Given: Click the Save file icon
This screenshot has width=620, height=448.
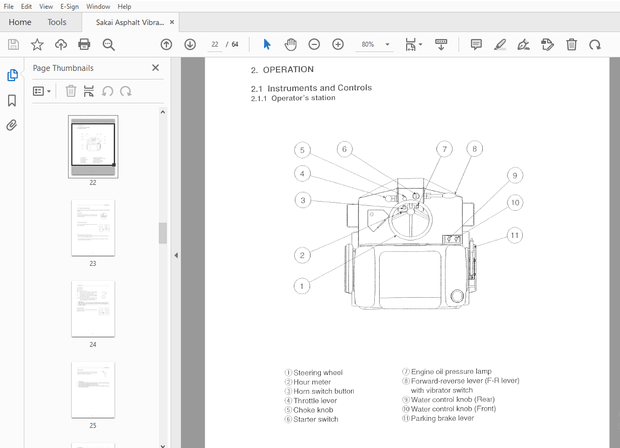Looking at the screenshot, I should point(13,44).
